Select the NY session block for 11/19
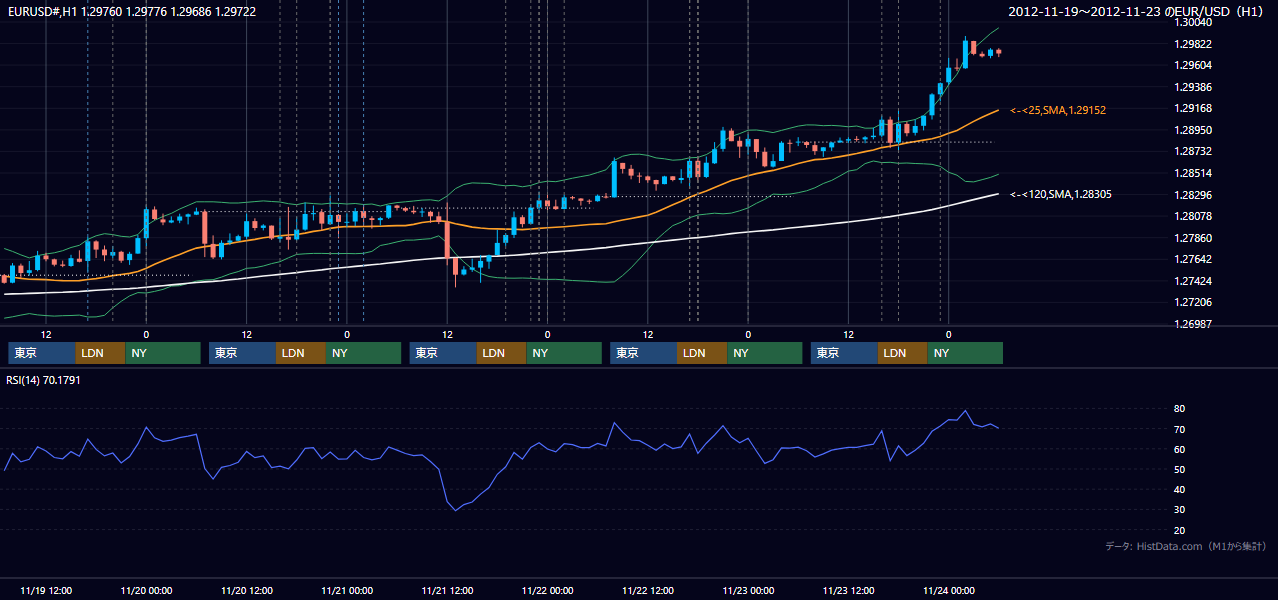The width and height of the screenshot is (1278, 600). [163, 353]
